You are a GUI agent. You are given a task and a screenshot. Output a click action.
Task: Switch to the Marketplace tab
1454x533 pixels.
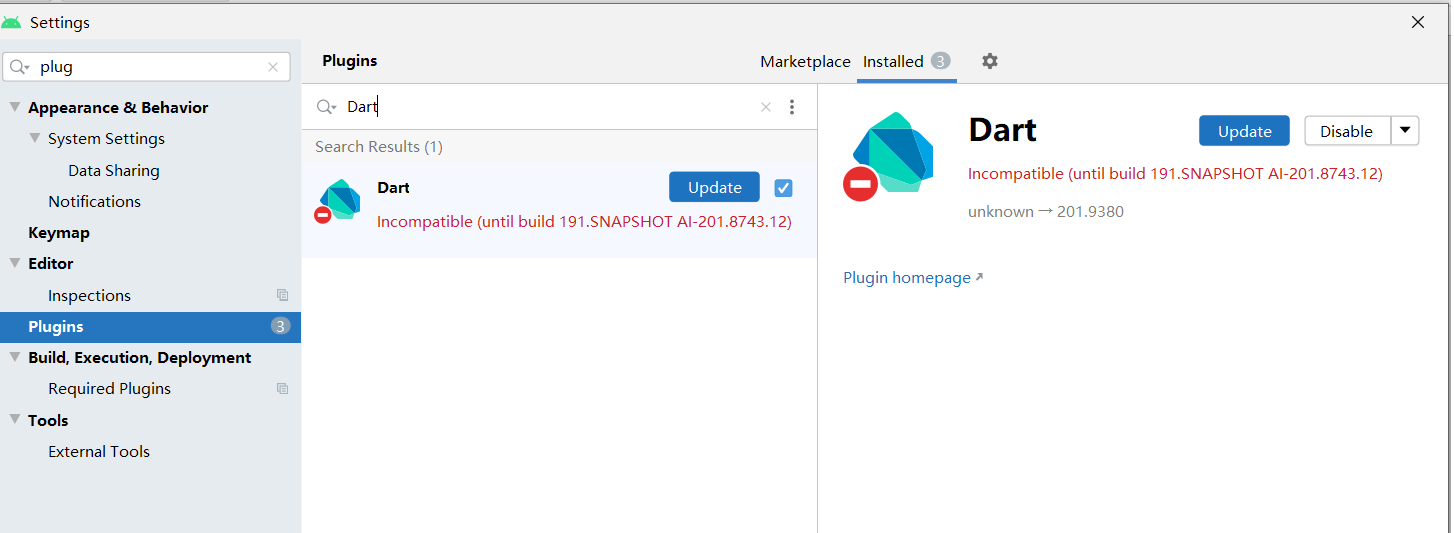click(805, 61)
